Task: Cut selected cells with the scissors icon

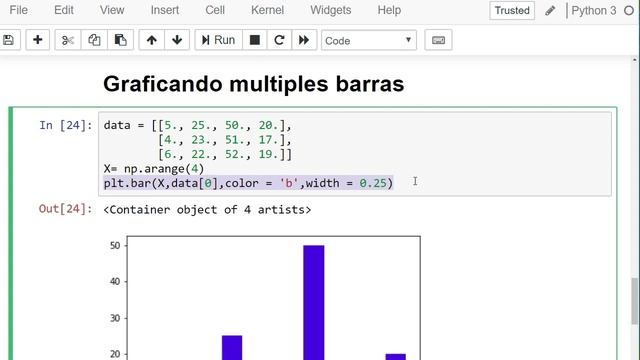Action: [x=68, y=40]
